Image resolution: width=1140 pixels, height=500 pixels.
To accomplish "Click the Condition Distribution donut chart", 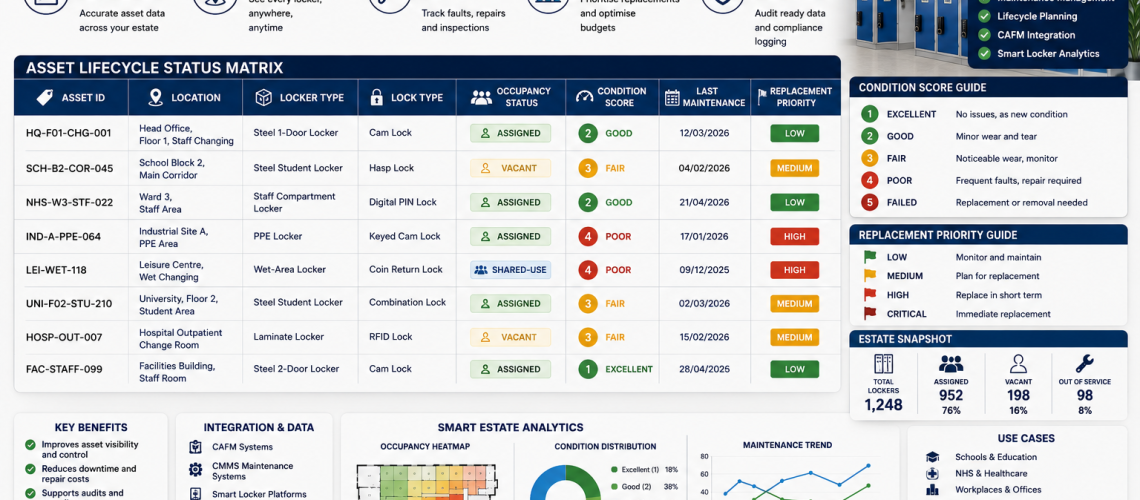I will click(x=565, y=483).
